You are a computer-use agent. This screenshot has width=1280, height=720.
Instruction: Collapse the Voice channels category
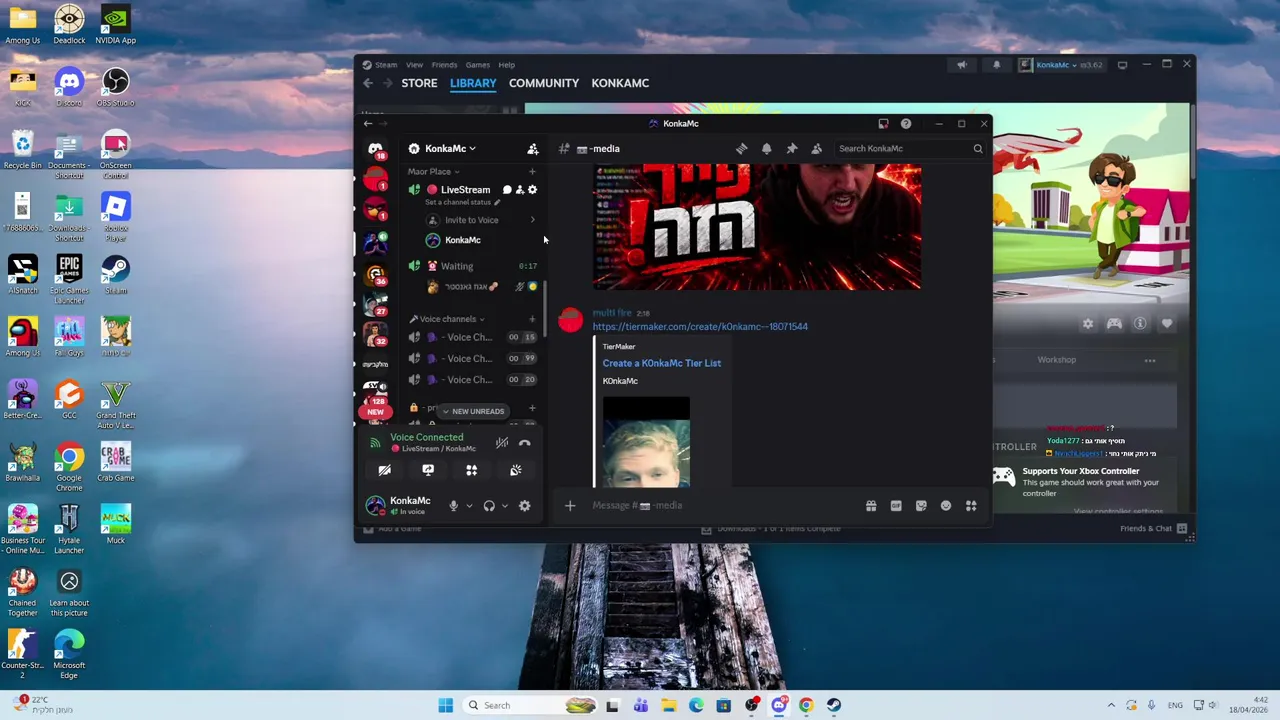tap(448, 319)
